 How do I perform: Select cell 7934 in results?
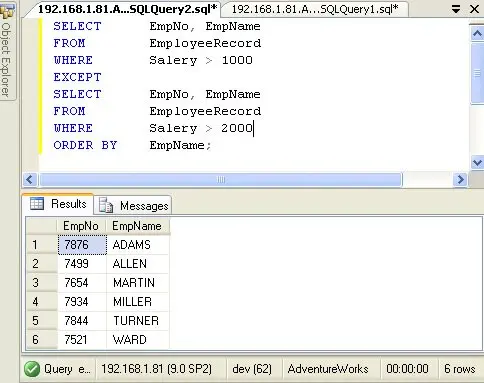tap(82, 302)
